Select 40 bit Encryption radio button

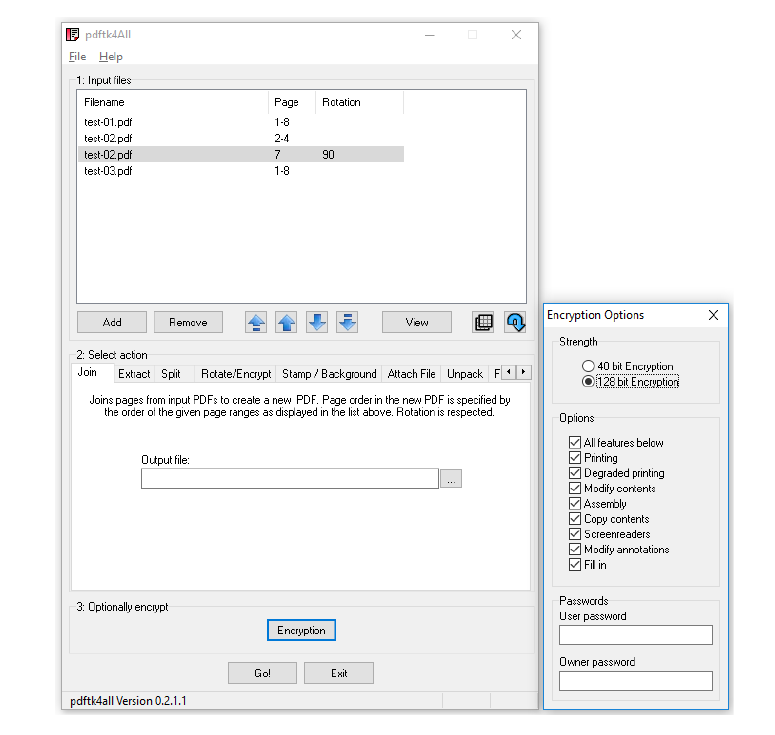588,366
